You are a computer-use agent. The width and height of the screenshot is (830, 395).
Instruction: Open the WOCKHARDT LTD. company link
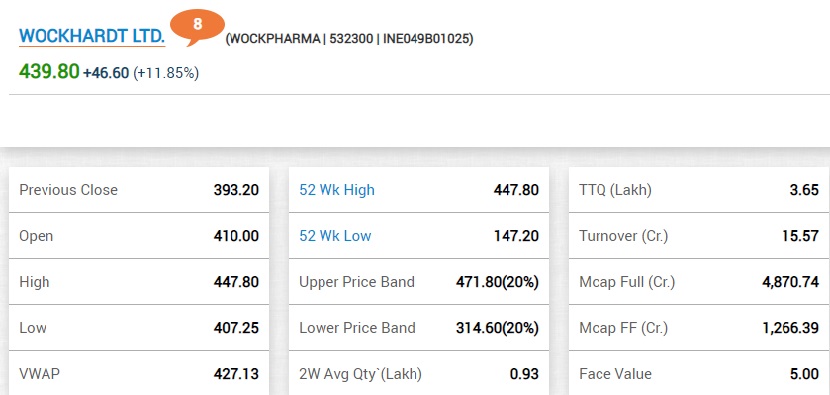[x=92, y=36]
